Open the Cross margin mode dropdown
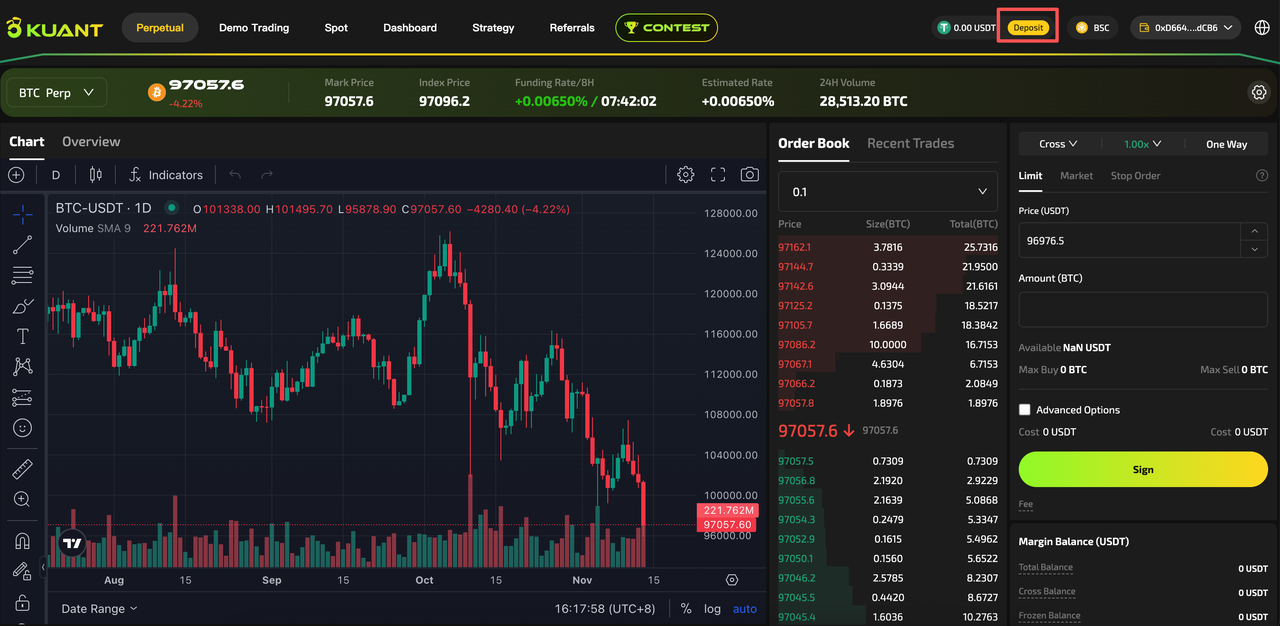Screen dimensions: 1280x626 point(1058,144)
